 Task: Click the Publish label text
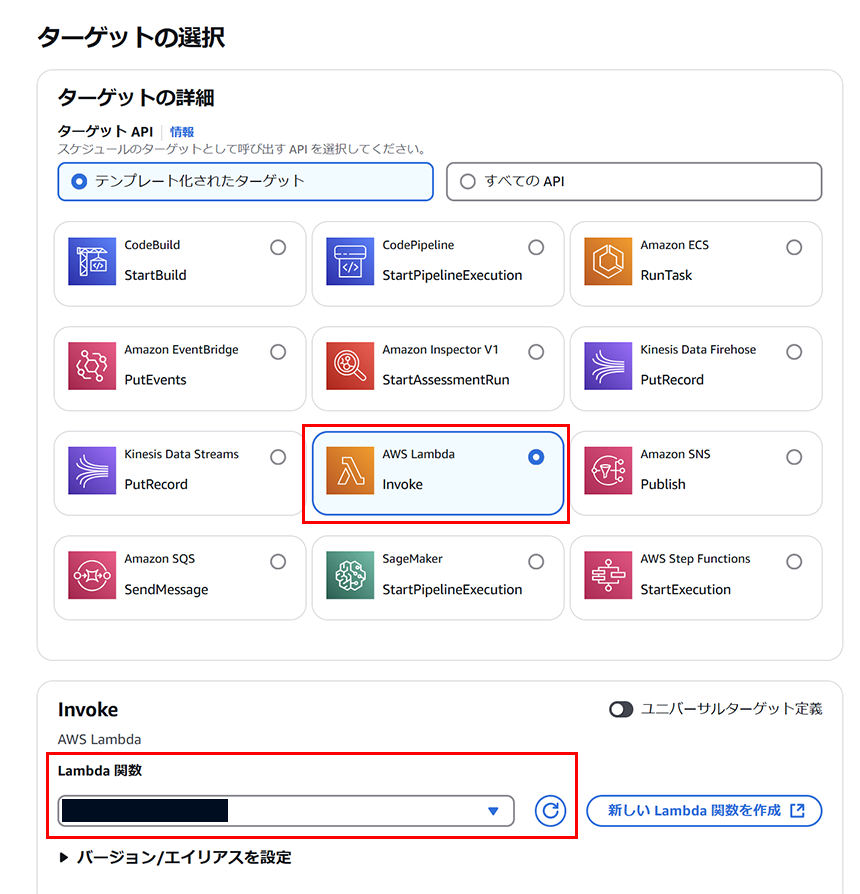pyautogui.click(x=663, y=484)
